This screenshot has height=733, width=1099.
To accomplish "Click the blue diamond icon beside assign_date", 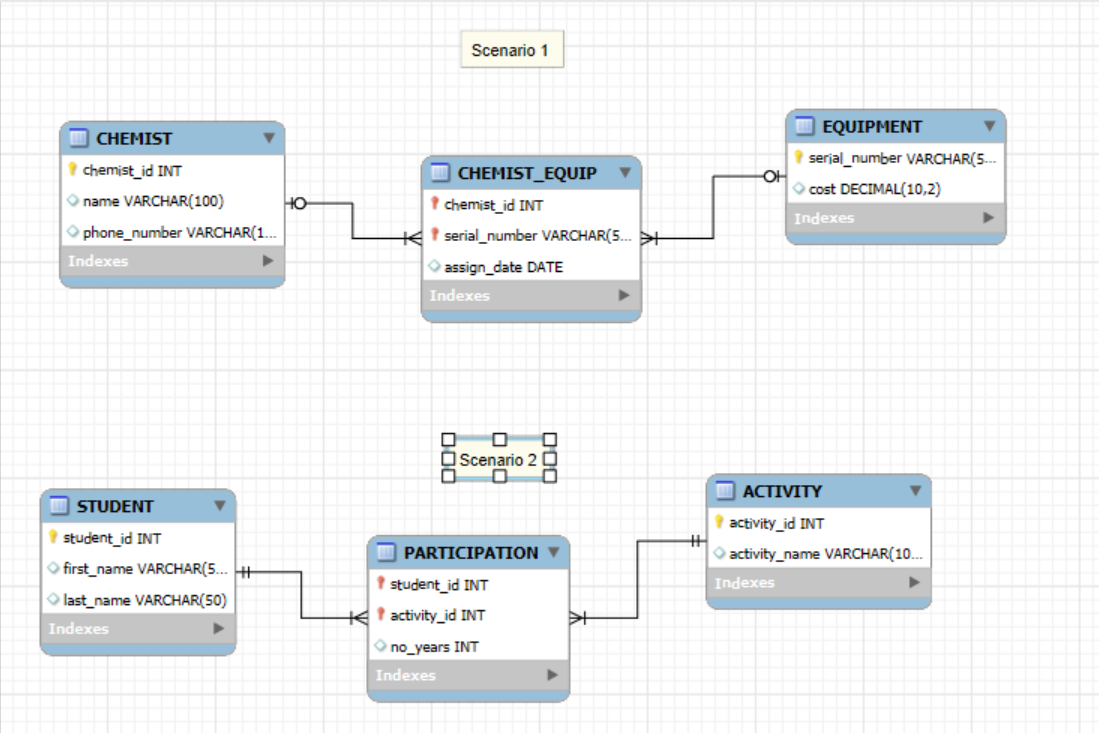I will (x=433, y=267).
